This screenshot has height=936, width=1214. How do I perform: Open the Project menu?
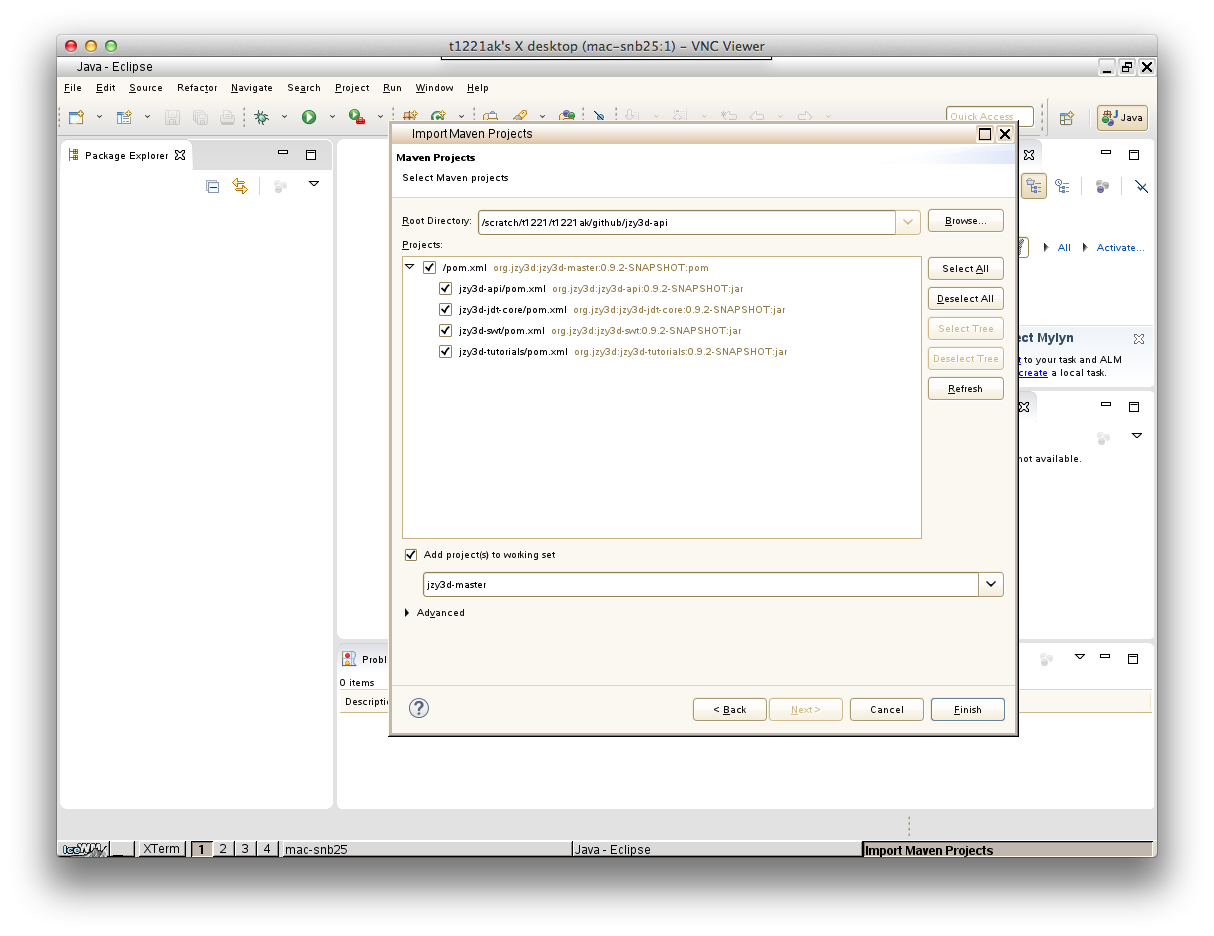coord(352,88)
